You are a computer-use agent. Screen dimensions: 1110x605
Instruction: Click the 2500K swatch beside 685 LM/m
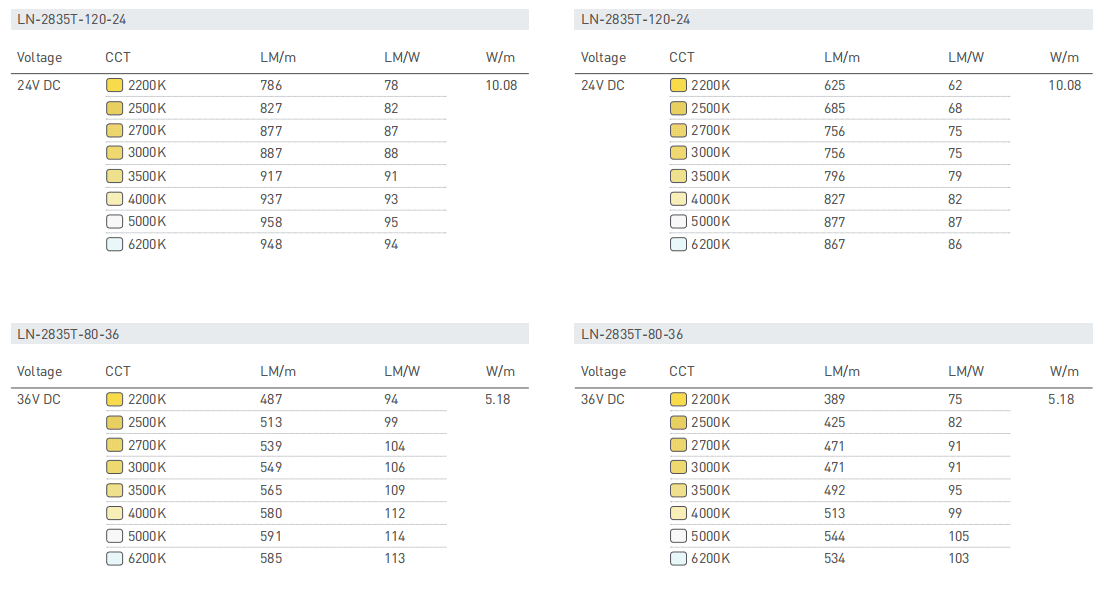click(678, 108)
